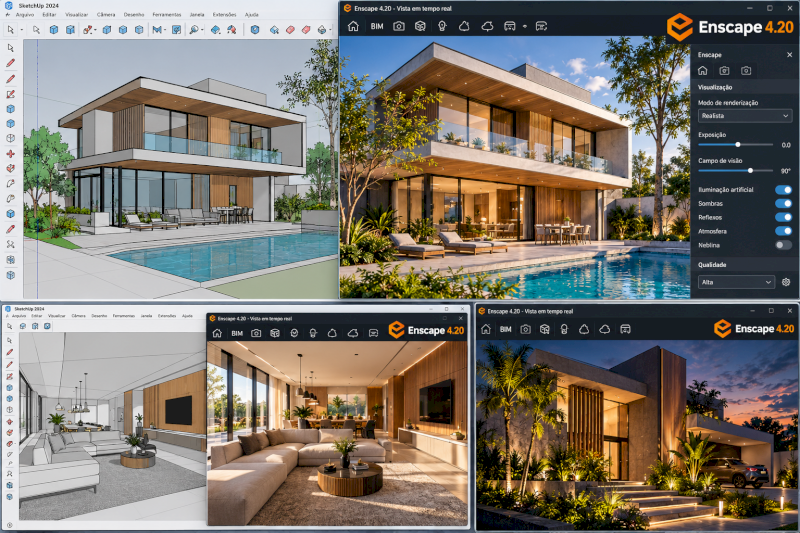Click light bulb icon in living-room Enscape toolbar
The height and width of the screenshot is (533, 800).
tap(313, 333)
